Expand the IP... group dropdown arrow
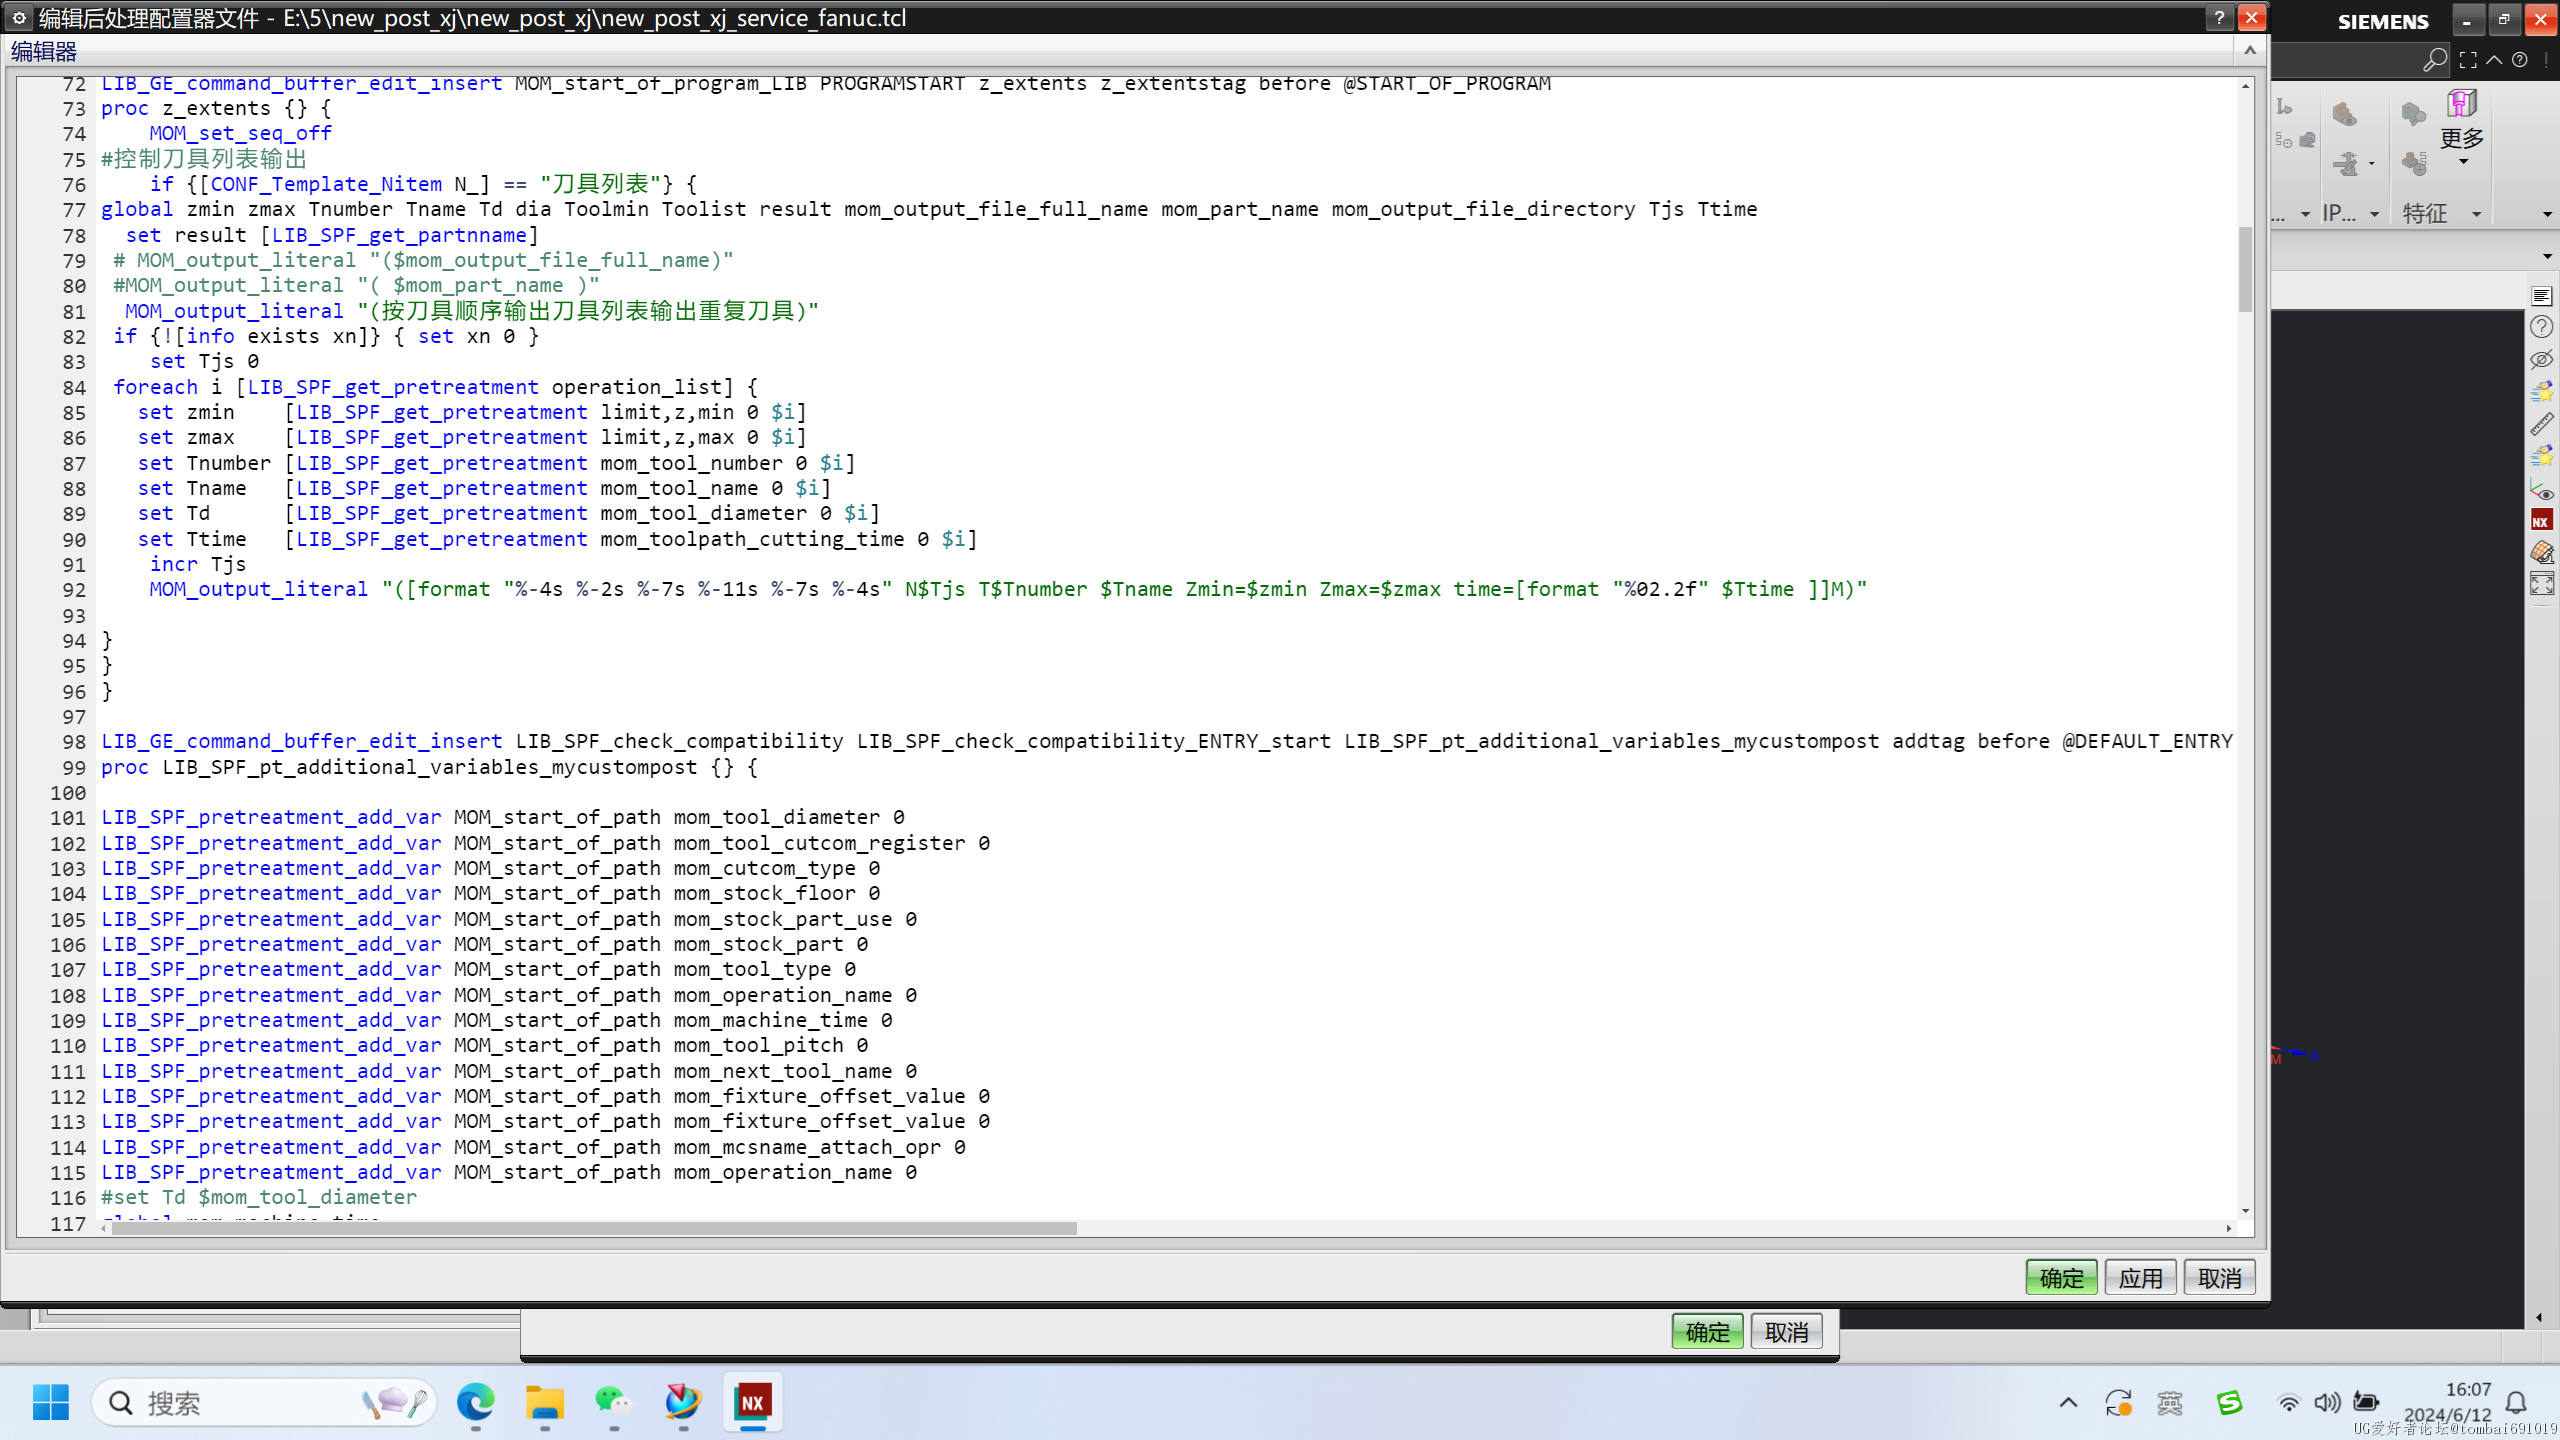This screenshot has width=2560, height=1440. point(2374,214)
